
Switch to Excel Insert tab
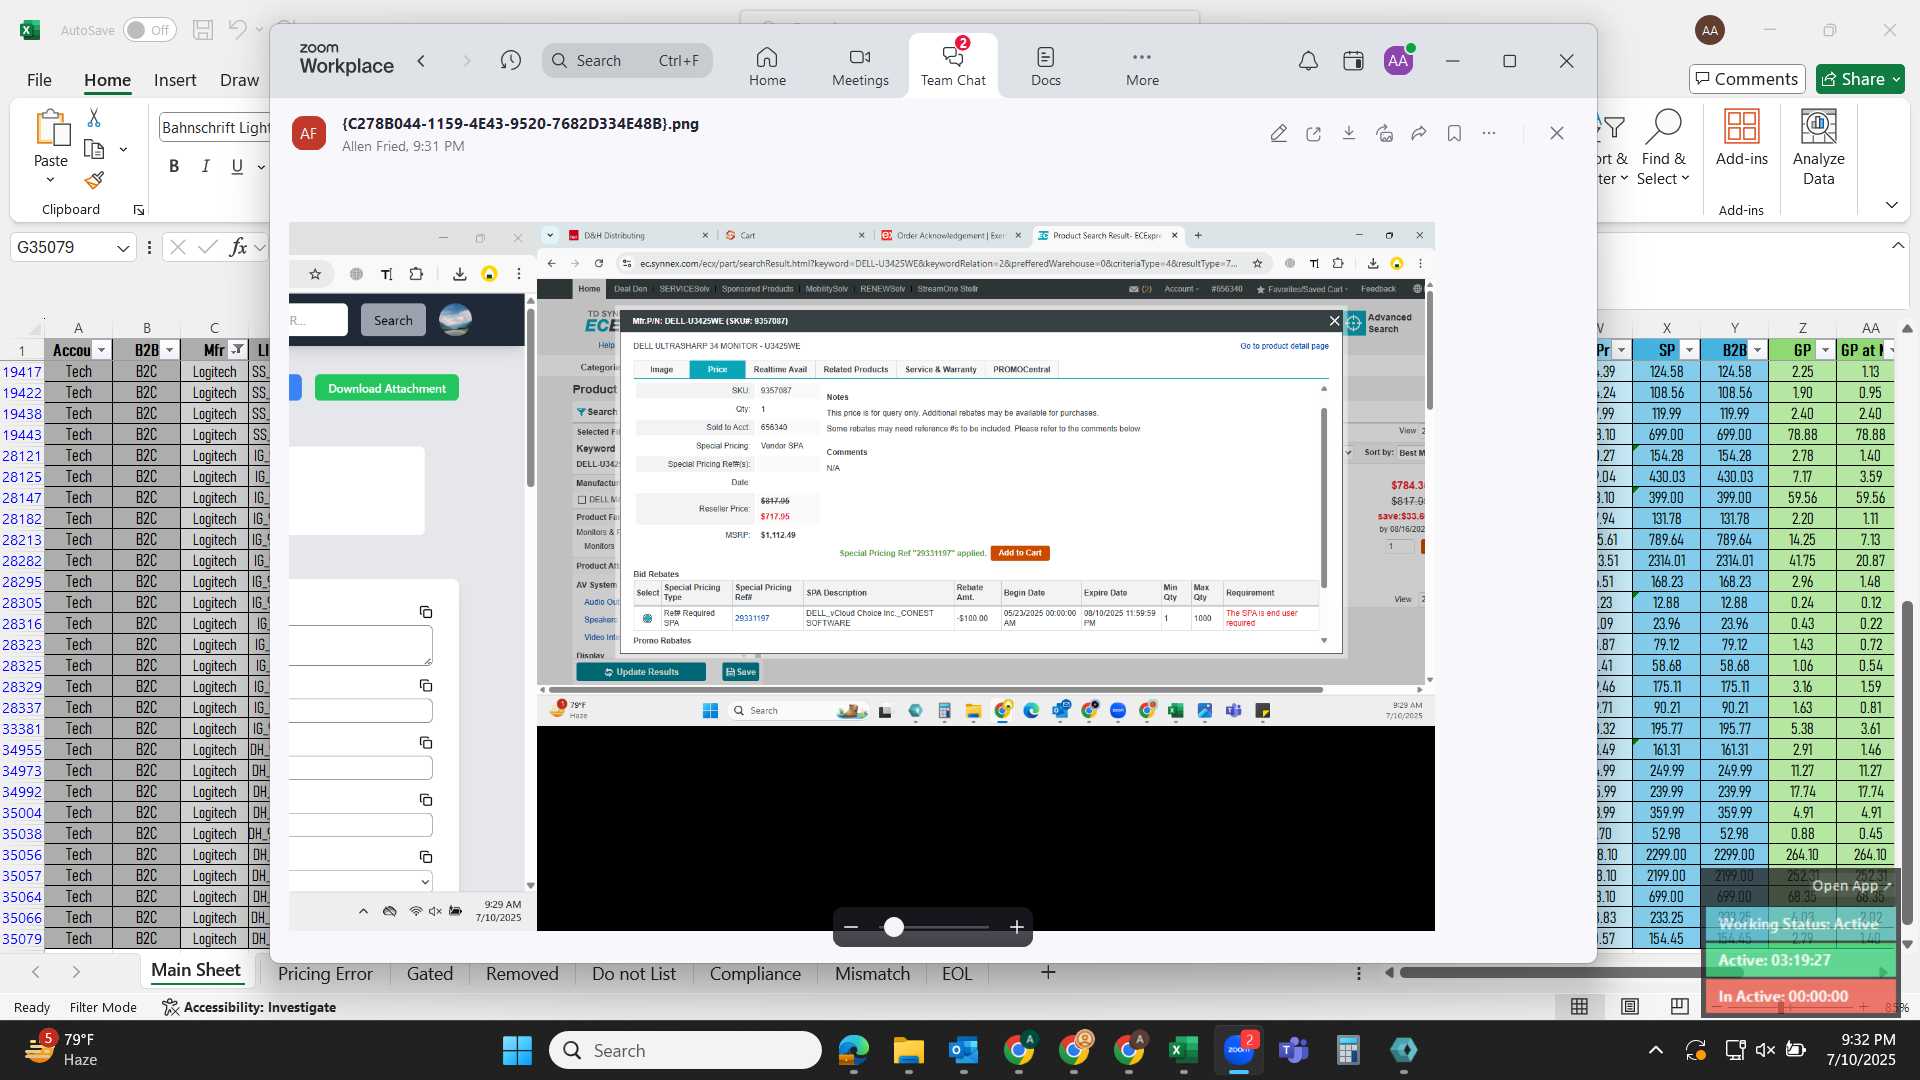[x=175, y=80]
